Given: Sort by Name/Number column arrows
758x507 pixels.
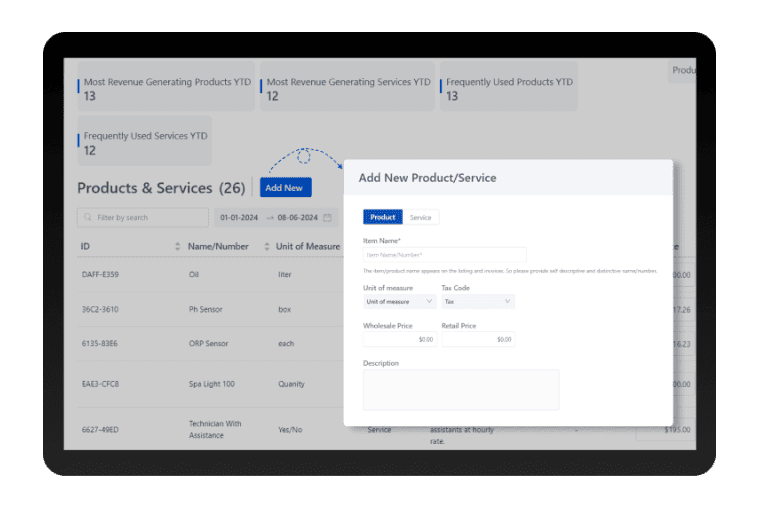Looking at the screenshot, I should 267,246.
